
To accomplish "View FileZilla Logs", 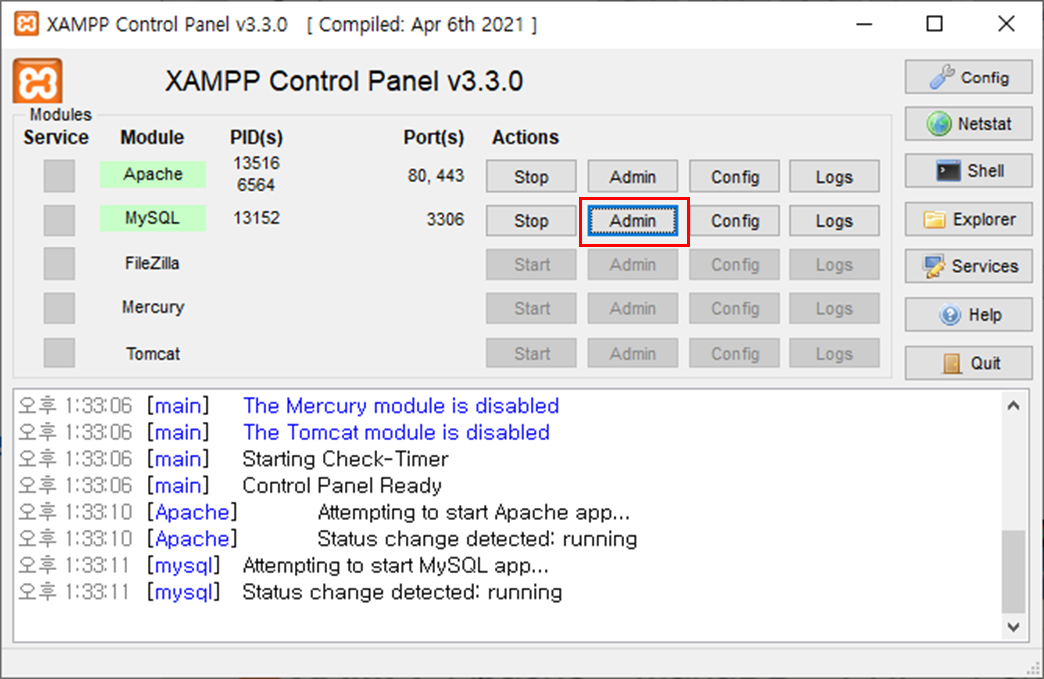I will [x=834, y=264].
